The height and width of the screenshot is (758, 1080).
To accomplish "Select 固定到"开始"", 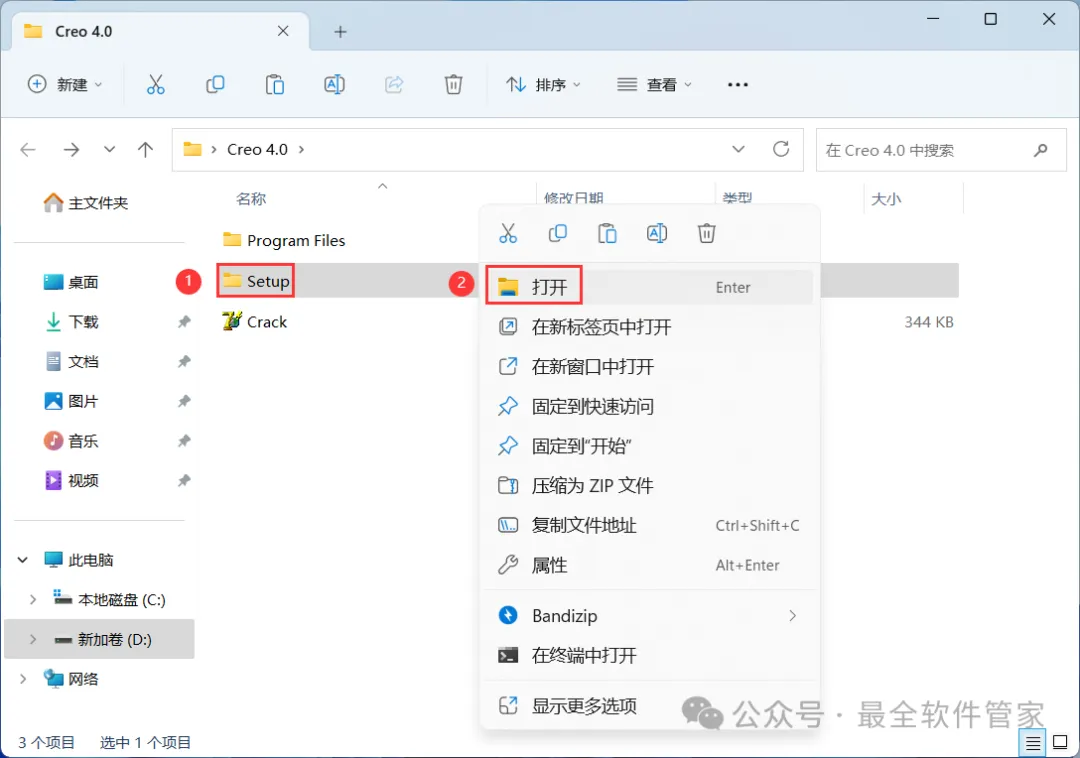I will (x=649, y=446).
